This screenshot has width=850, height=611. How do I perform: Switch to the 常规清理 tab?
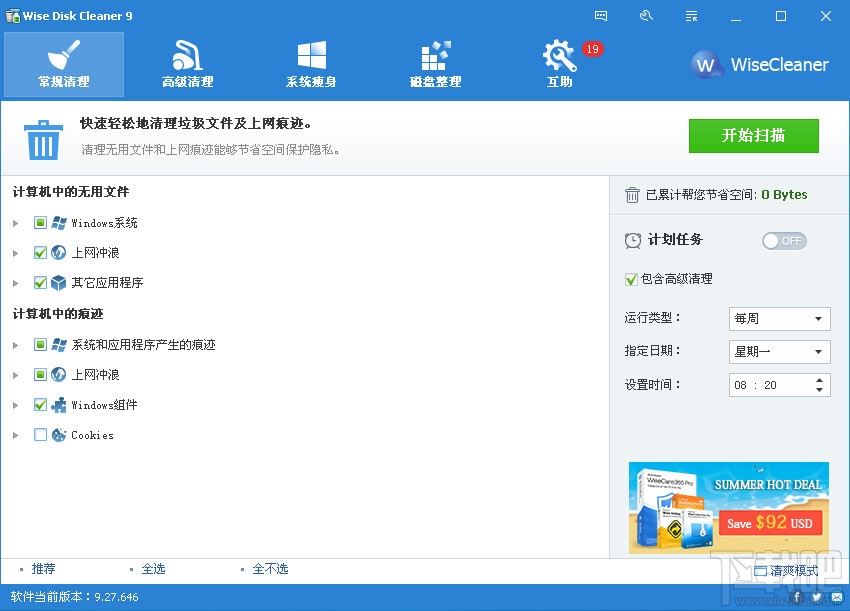64,65
